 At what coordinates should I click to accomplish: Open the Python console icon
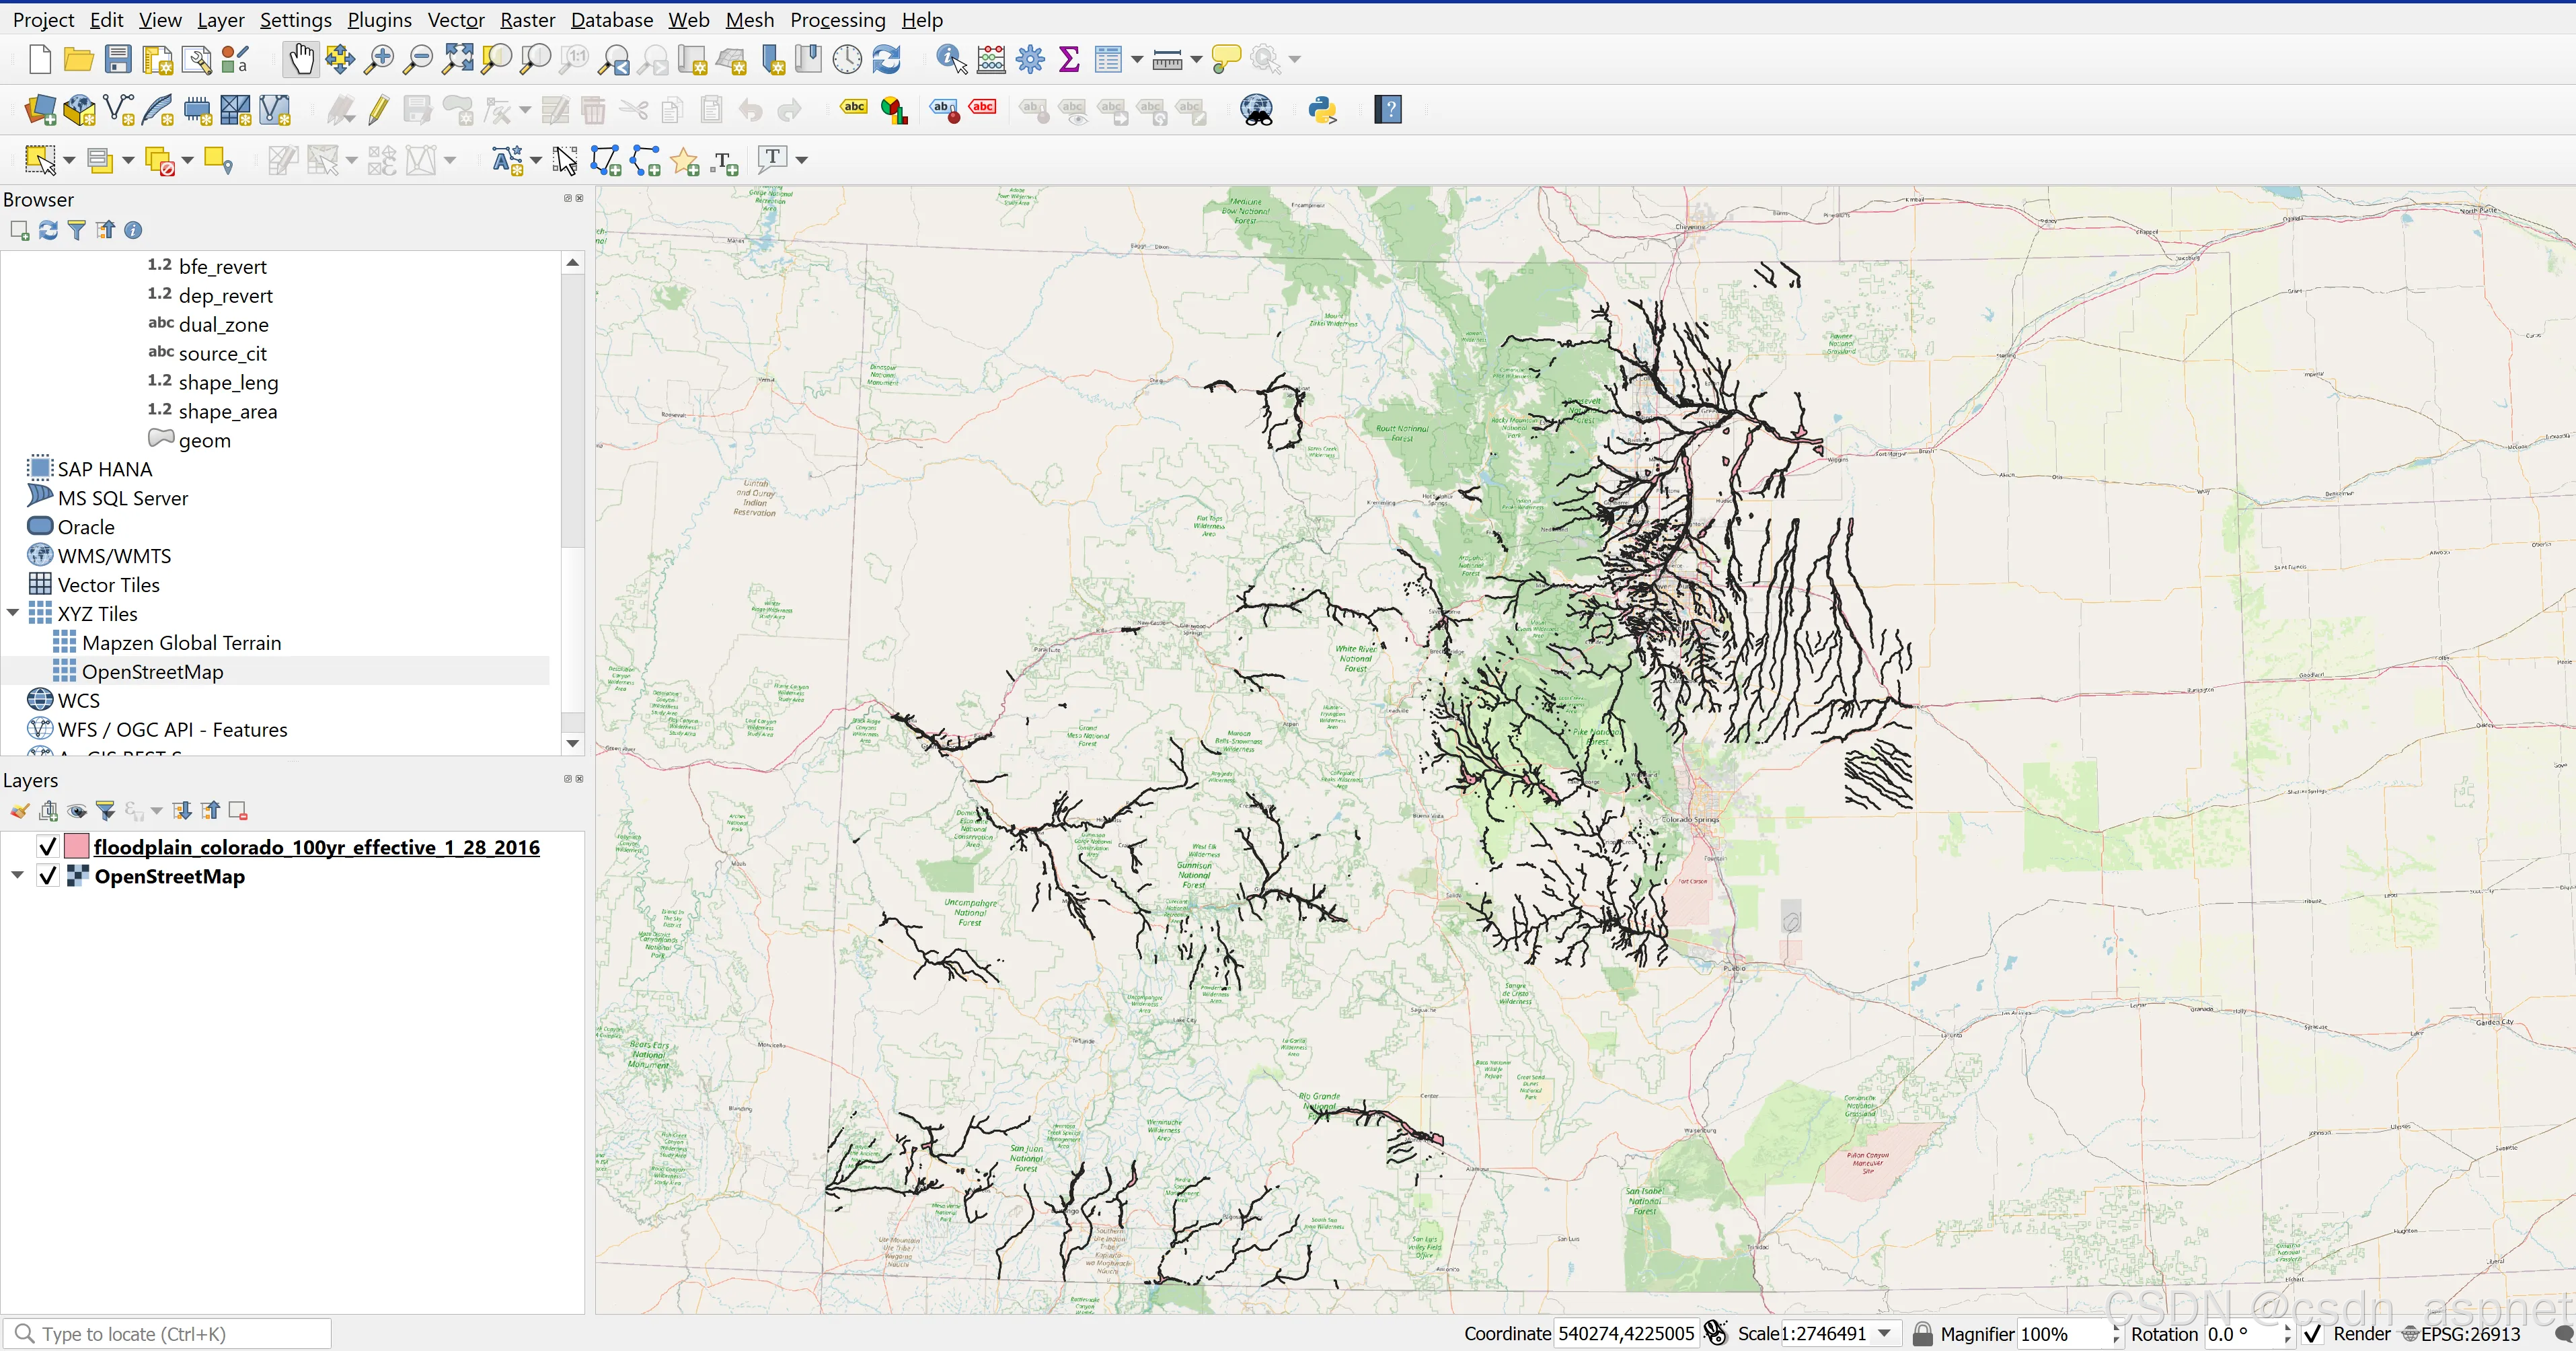pyautogui.click(x=1322, y=110)
